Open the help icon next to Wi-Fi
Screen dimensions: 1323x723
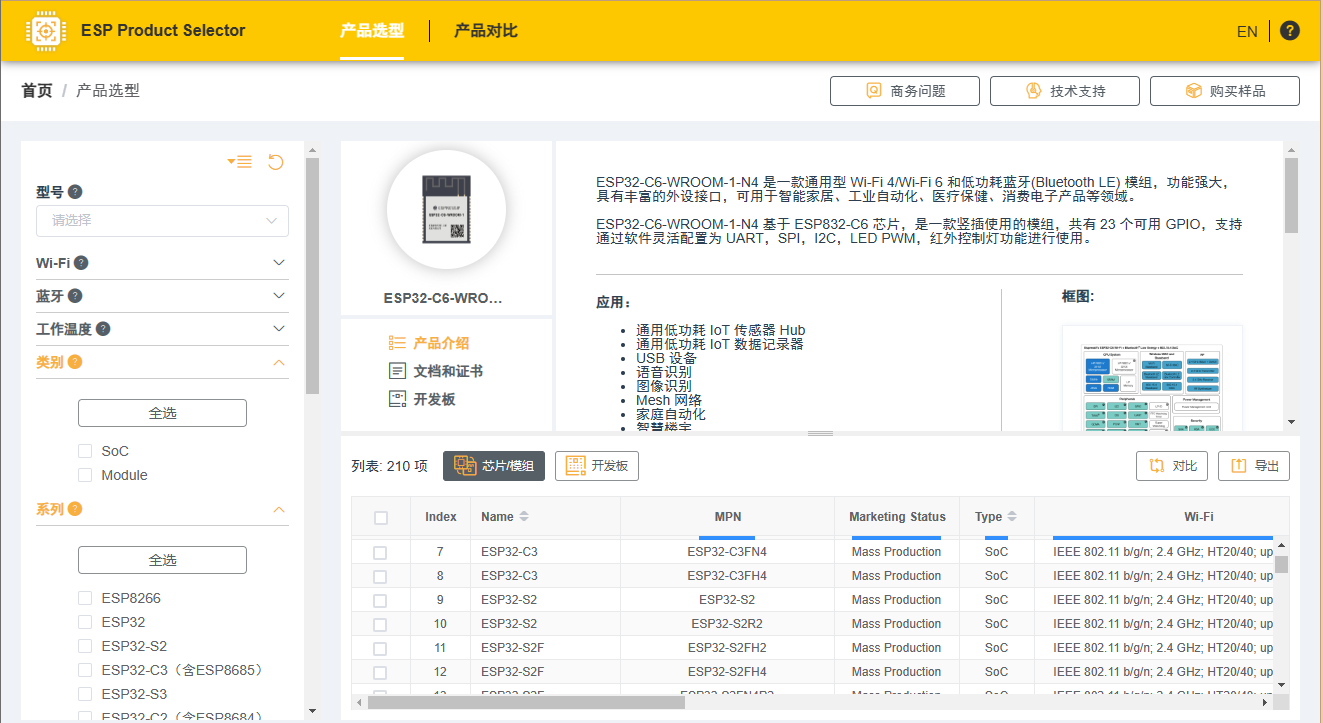pyautogui.click(x=82, y=262)
